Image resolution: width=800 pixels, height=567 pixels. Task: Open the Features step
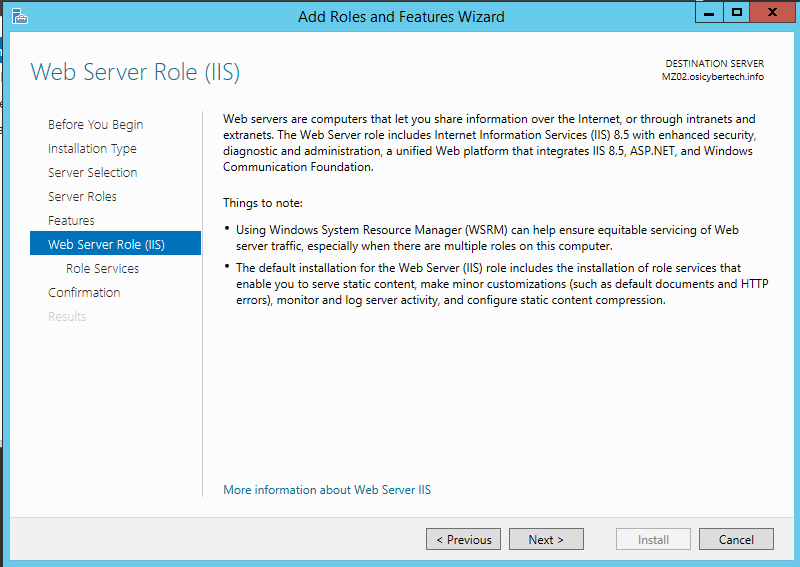point(71,220)
